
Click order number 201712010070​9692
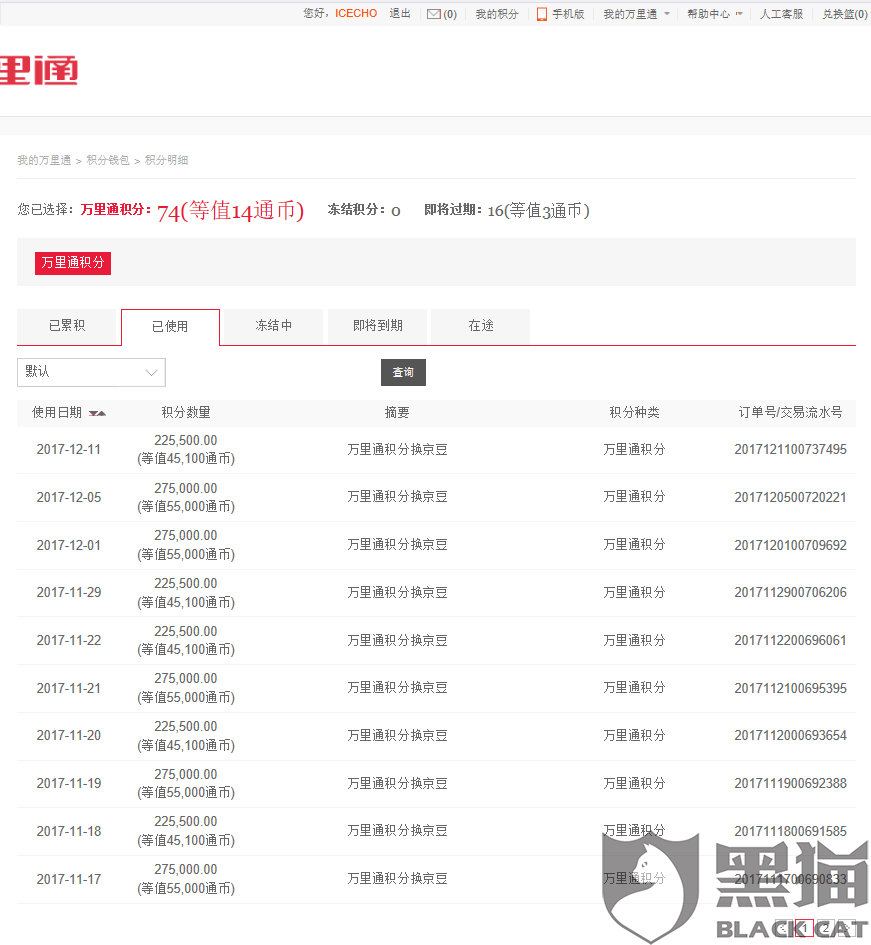[x=790, y=545]
